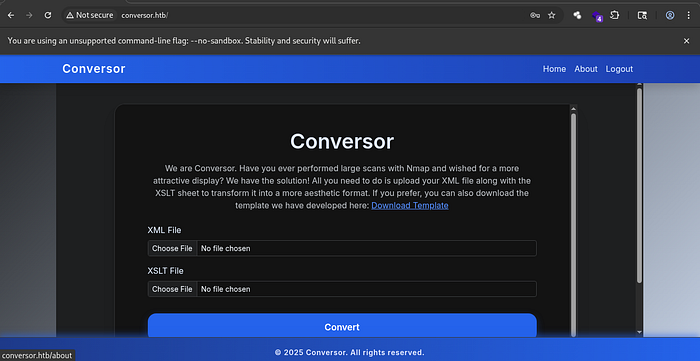This screenshot has height=361, width=700.
Task: Click the Download Template link
Action: point(410,205)
